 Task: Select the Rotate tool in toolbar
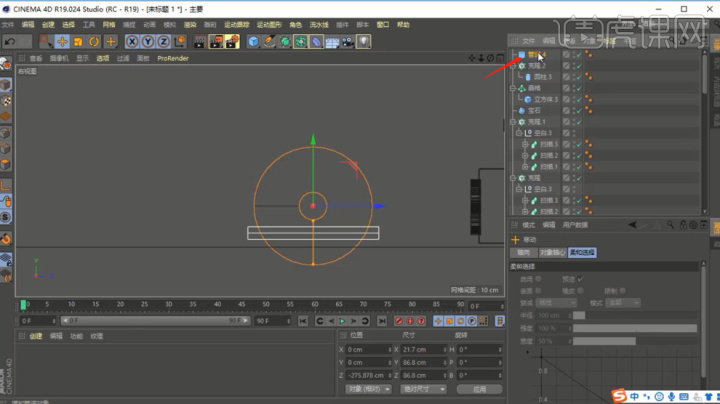click(x=94, y=41)
